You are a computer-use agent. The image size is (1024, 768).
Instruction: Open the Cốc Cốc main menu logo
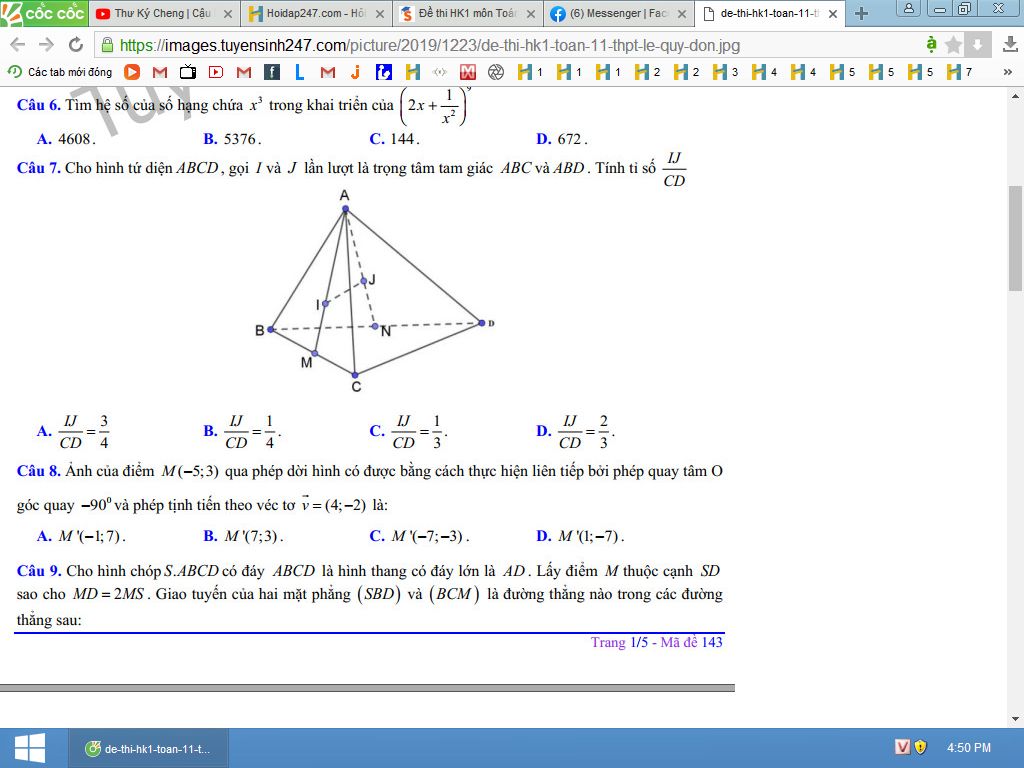(x=44, y=13)
